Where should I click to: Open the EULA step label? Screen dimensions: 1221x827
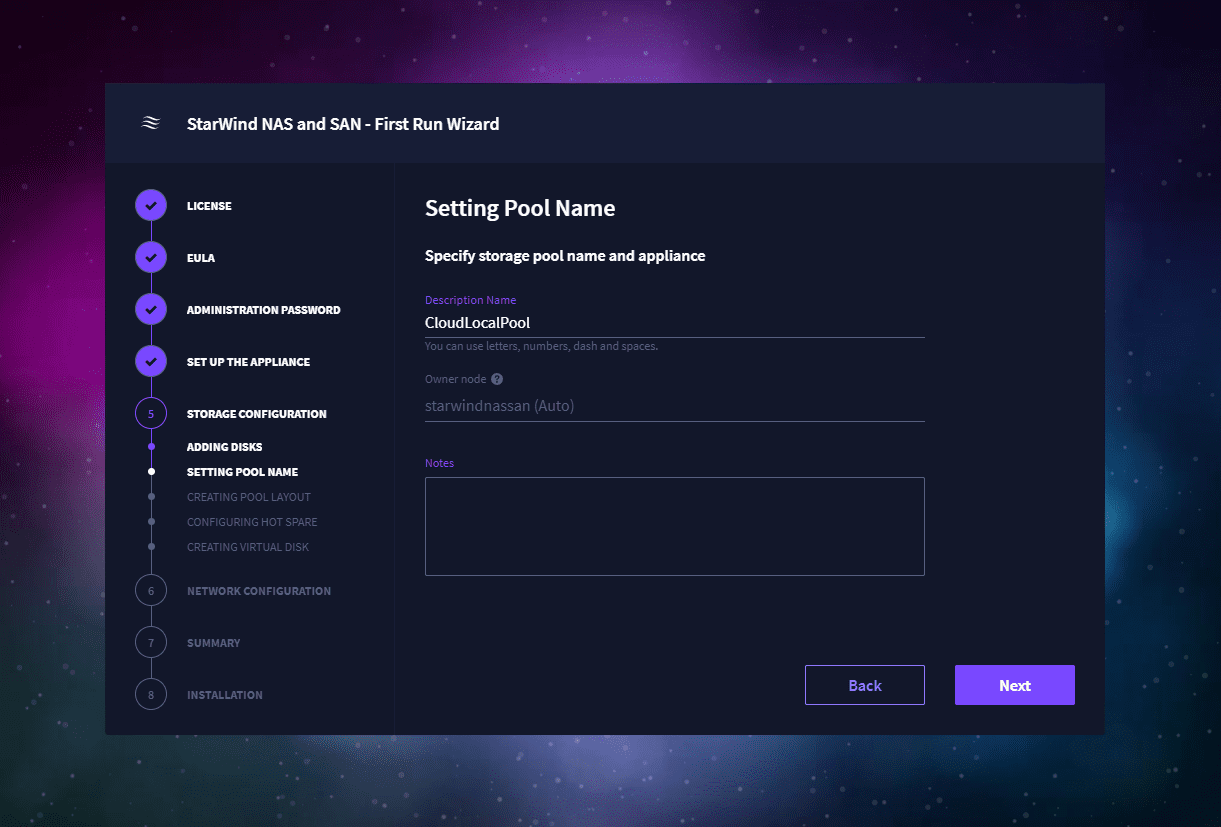tap(201, 258)
